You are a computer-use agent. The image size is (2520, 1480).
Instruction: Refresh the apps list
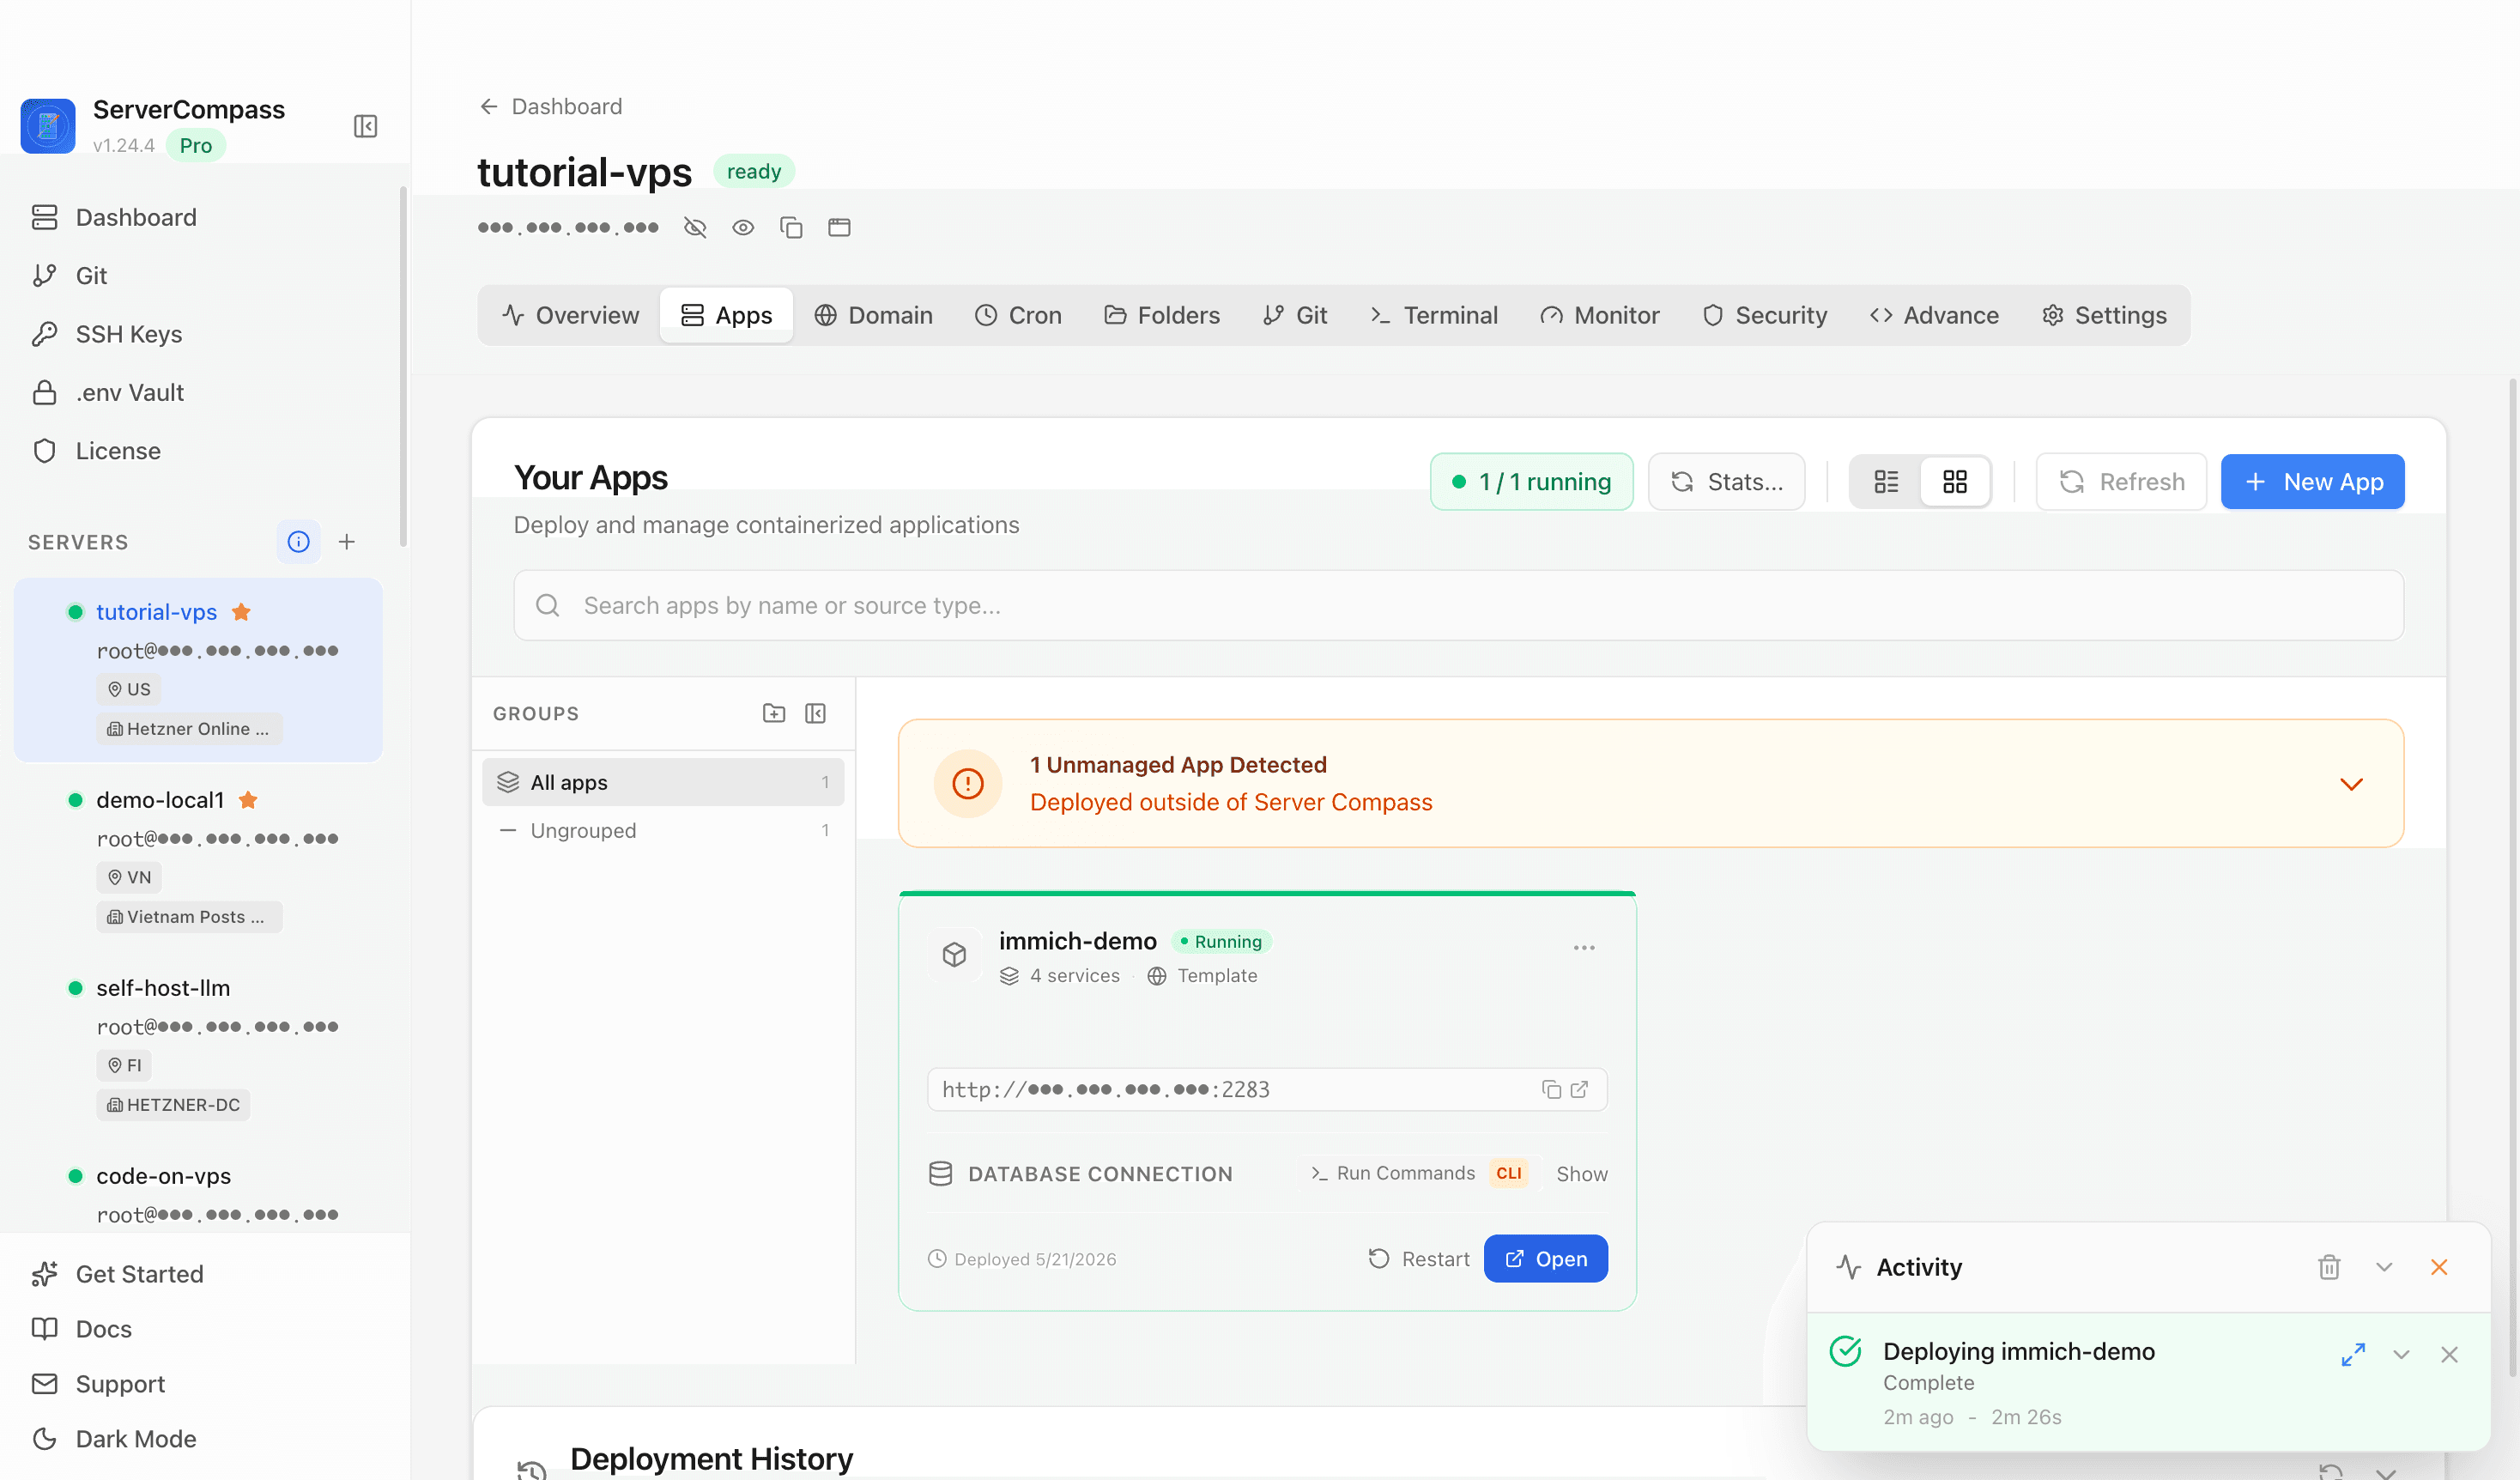[2121, 482]
